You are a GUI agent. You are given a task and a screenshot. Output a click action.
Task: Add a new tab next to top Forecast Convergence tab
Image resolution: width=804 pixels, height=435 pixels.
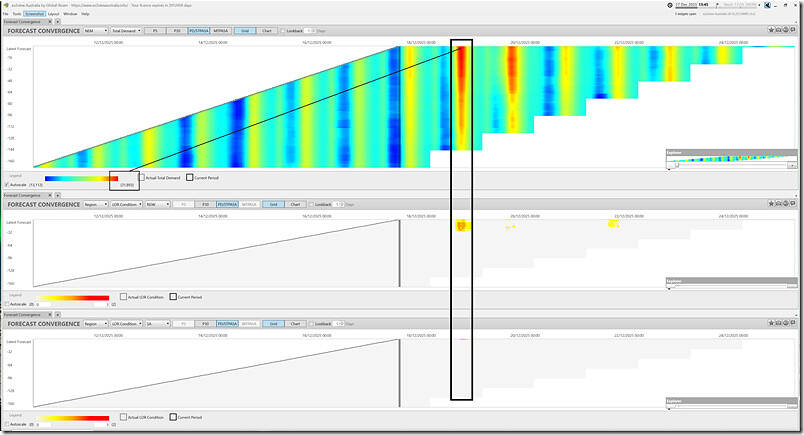tap(57, 22)
